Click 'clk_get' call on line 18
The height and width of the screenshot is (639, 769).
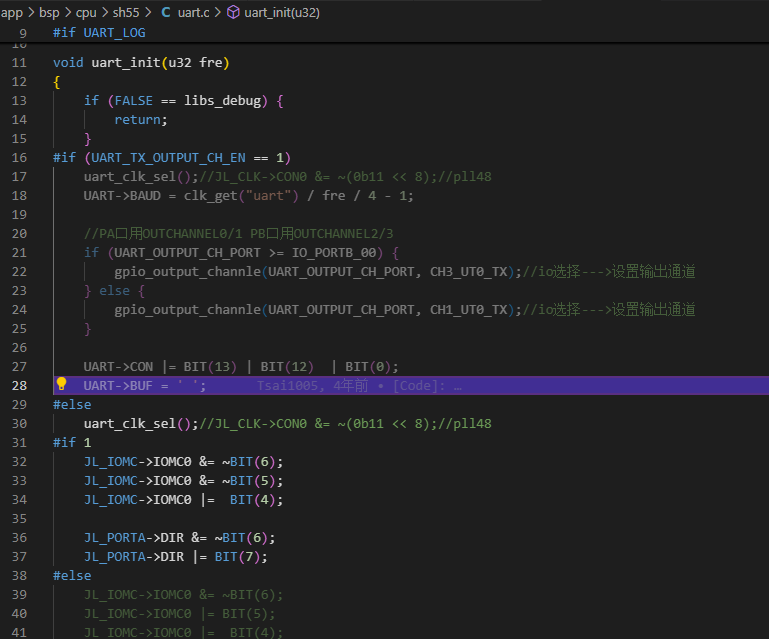[x=210, y=196]
